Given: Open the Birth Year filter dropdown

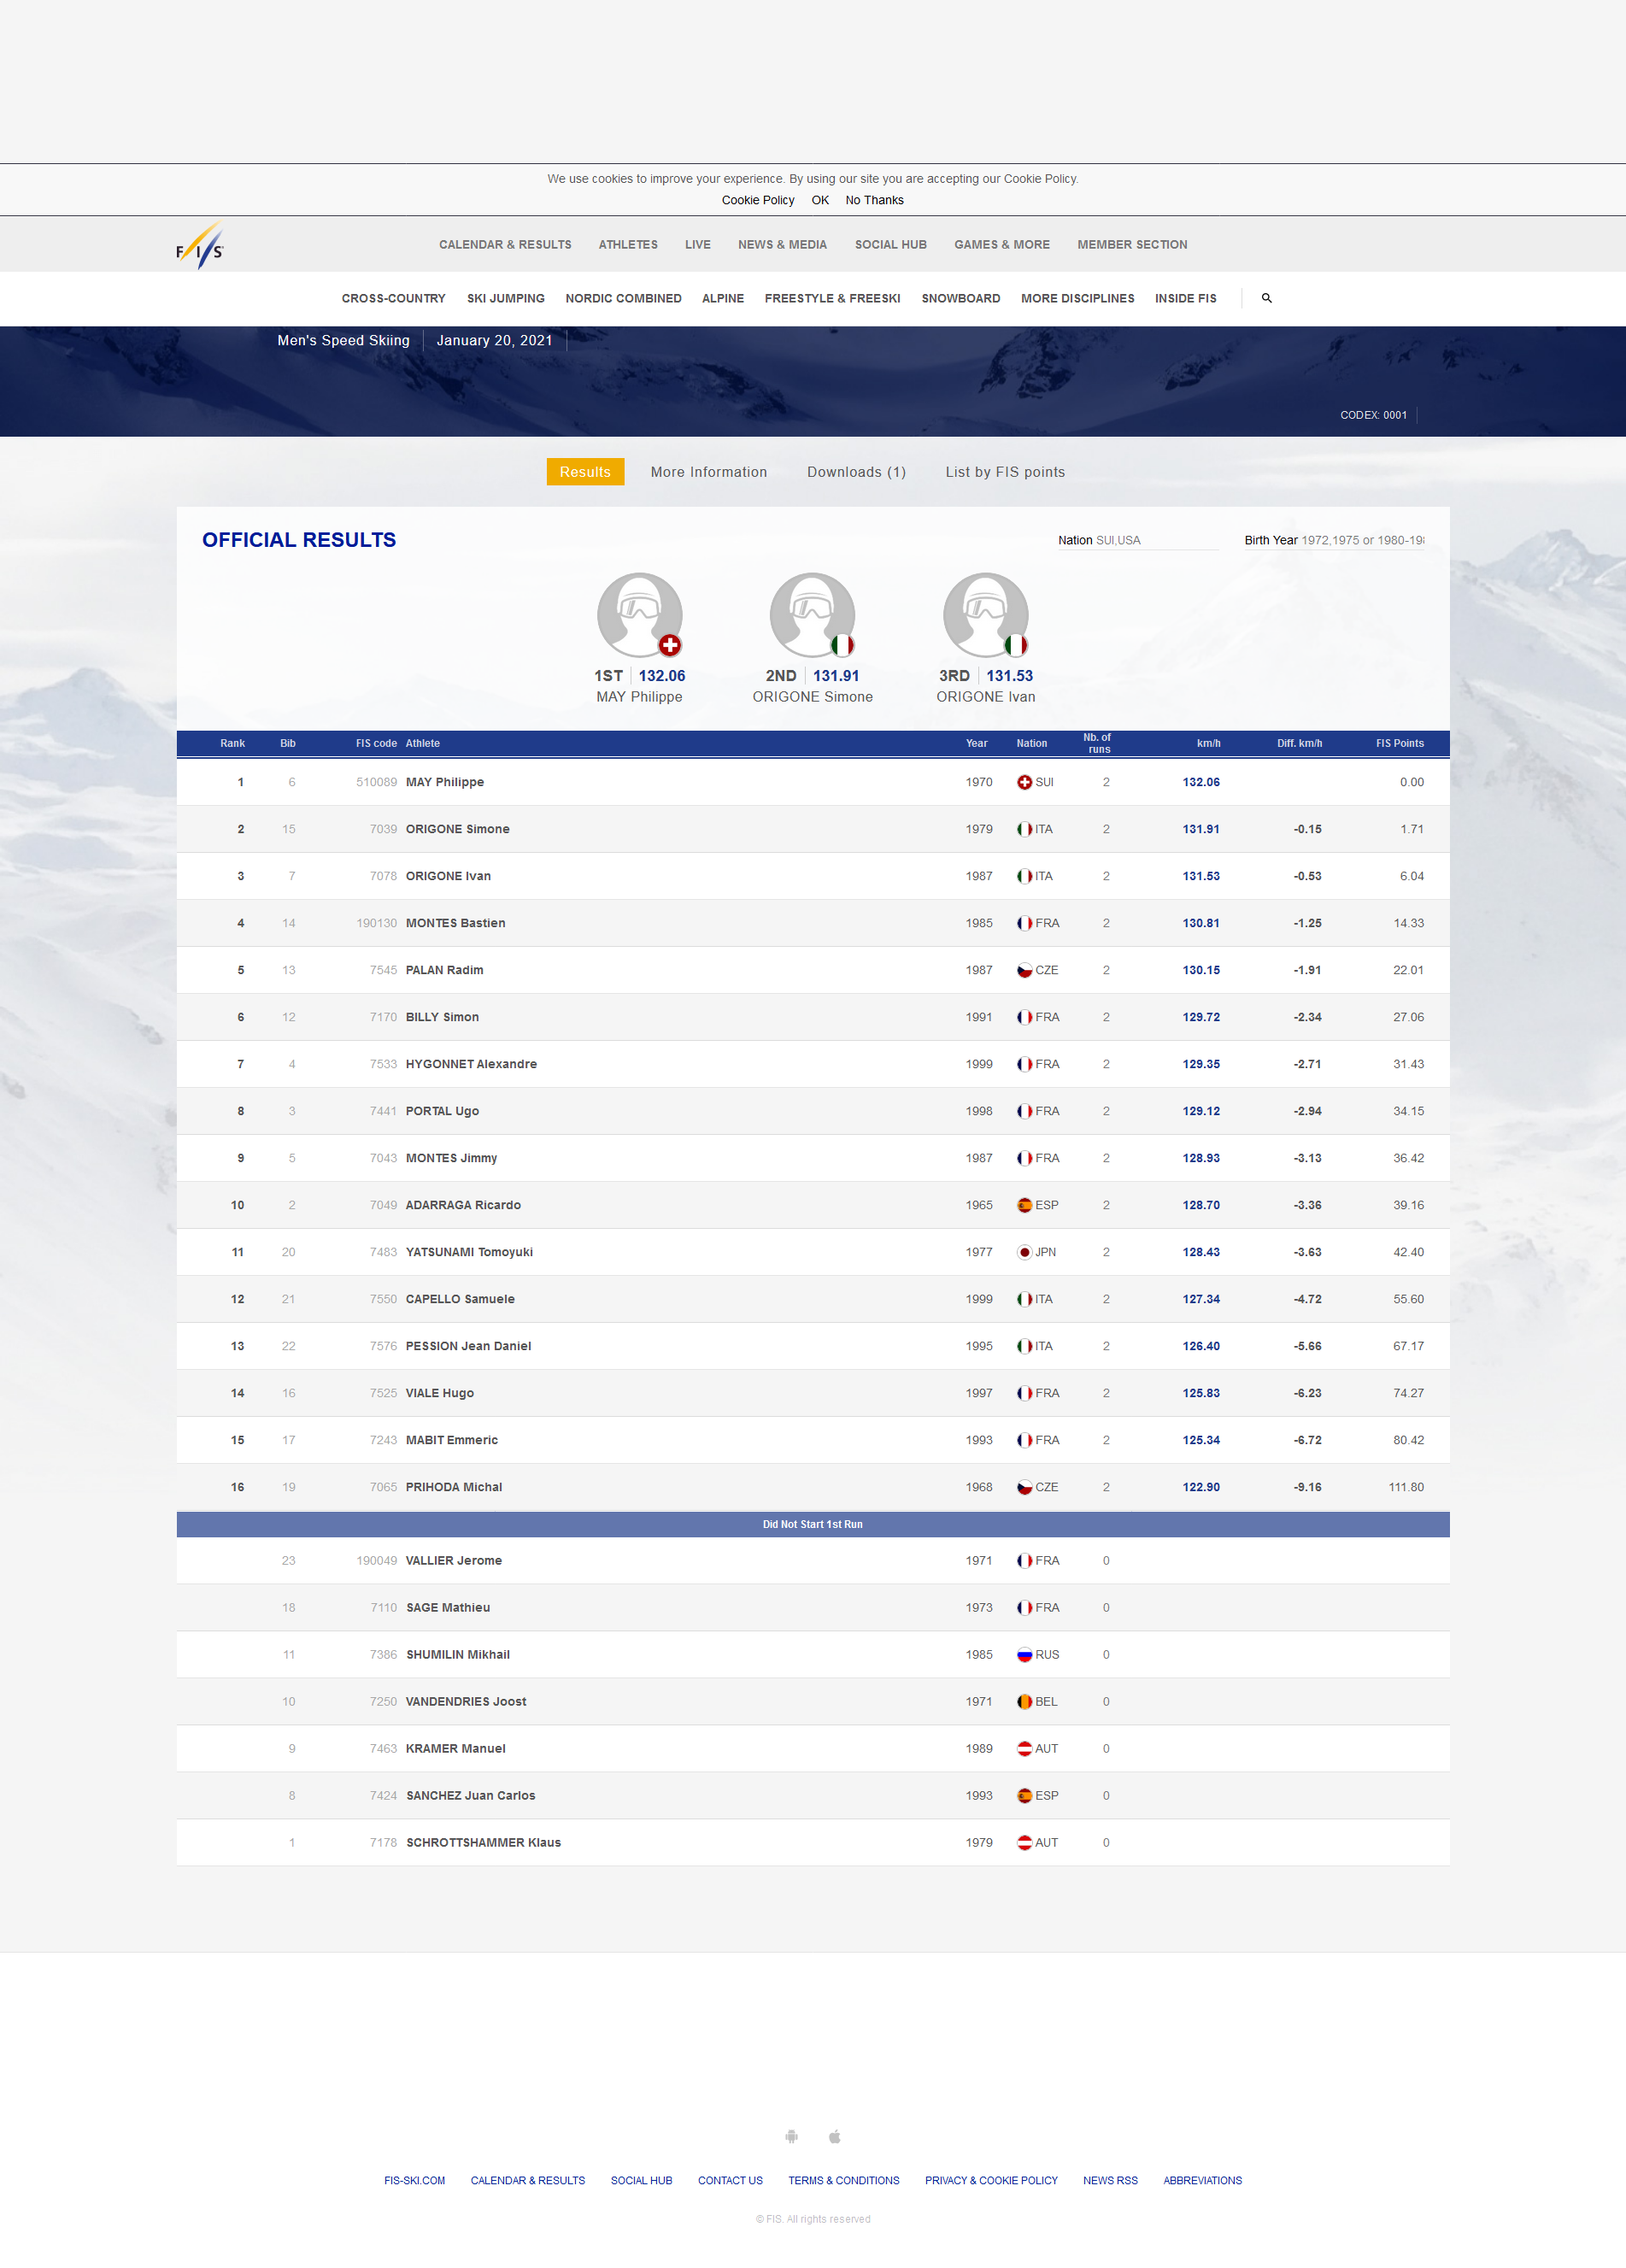Looking at the screenshot, I should click(x=1333, y=540).
